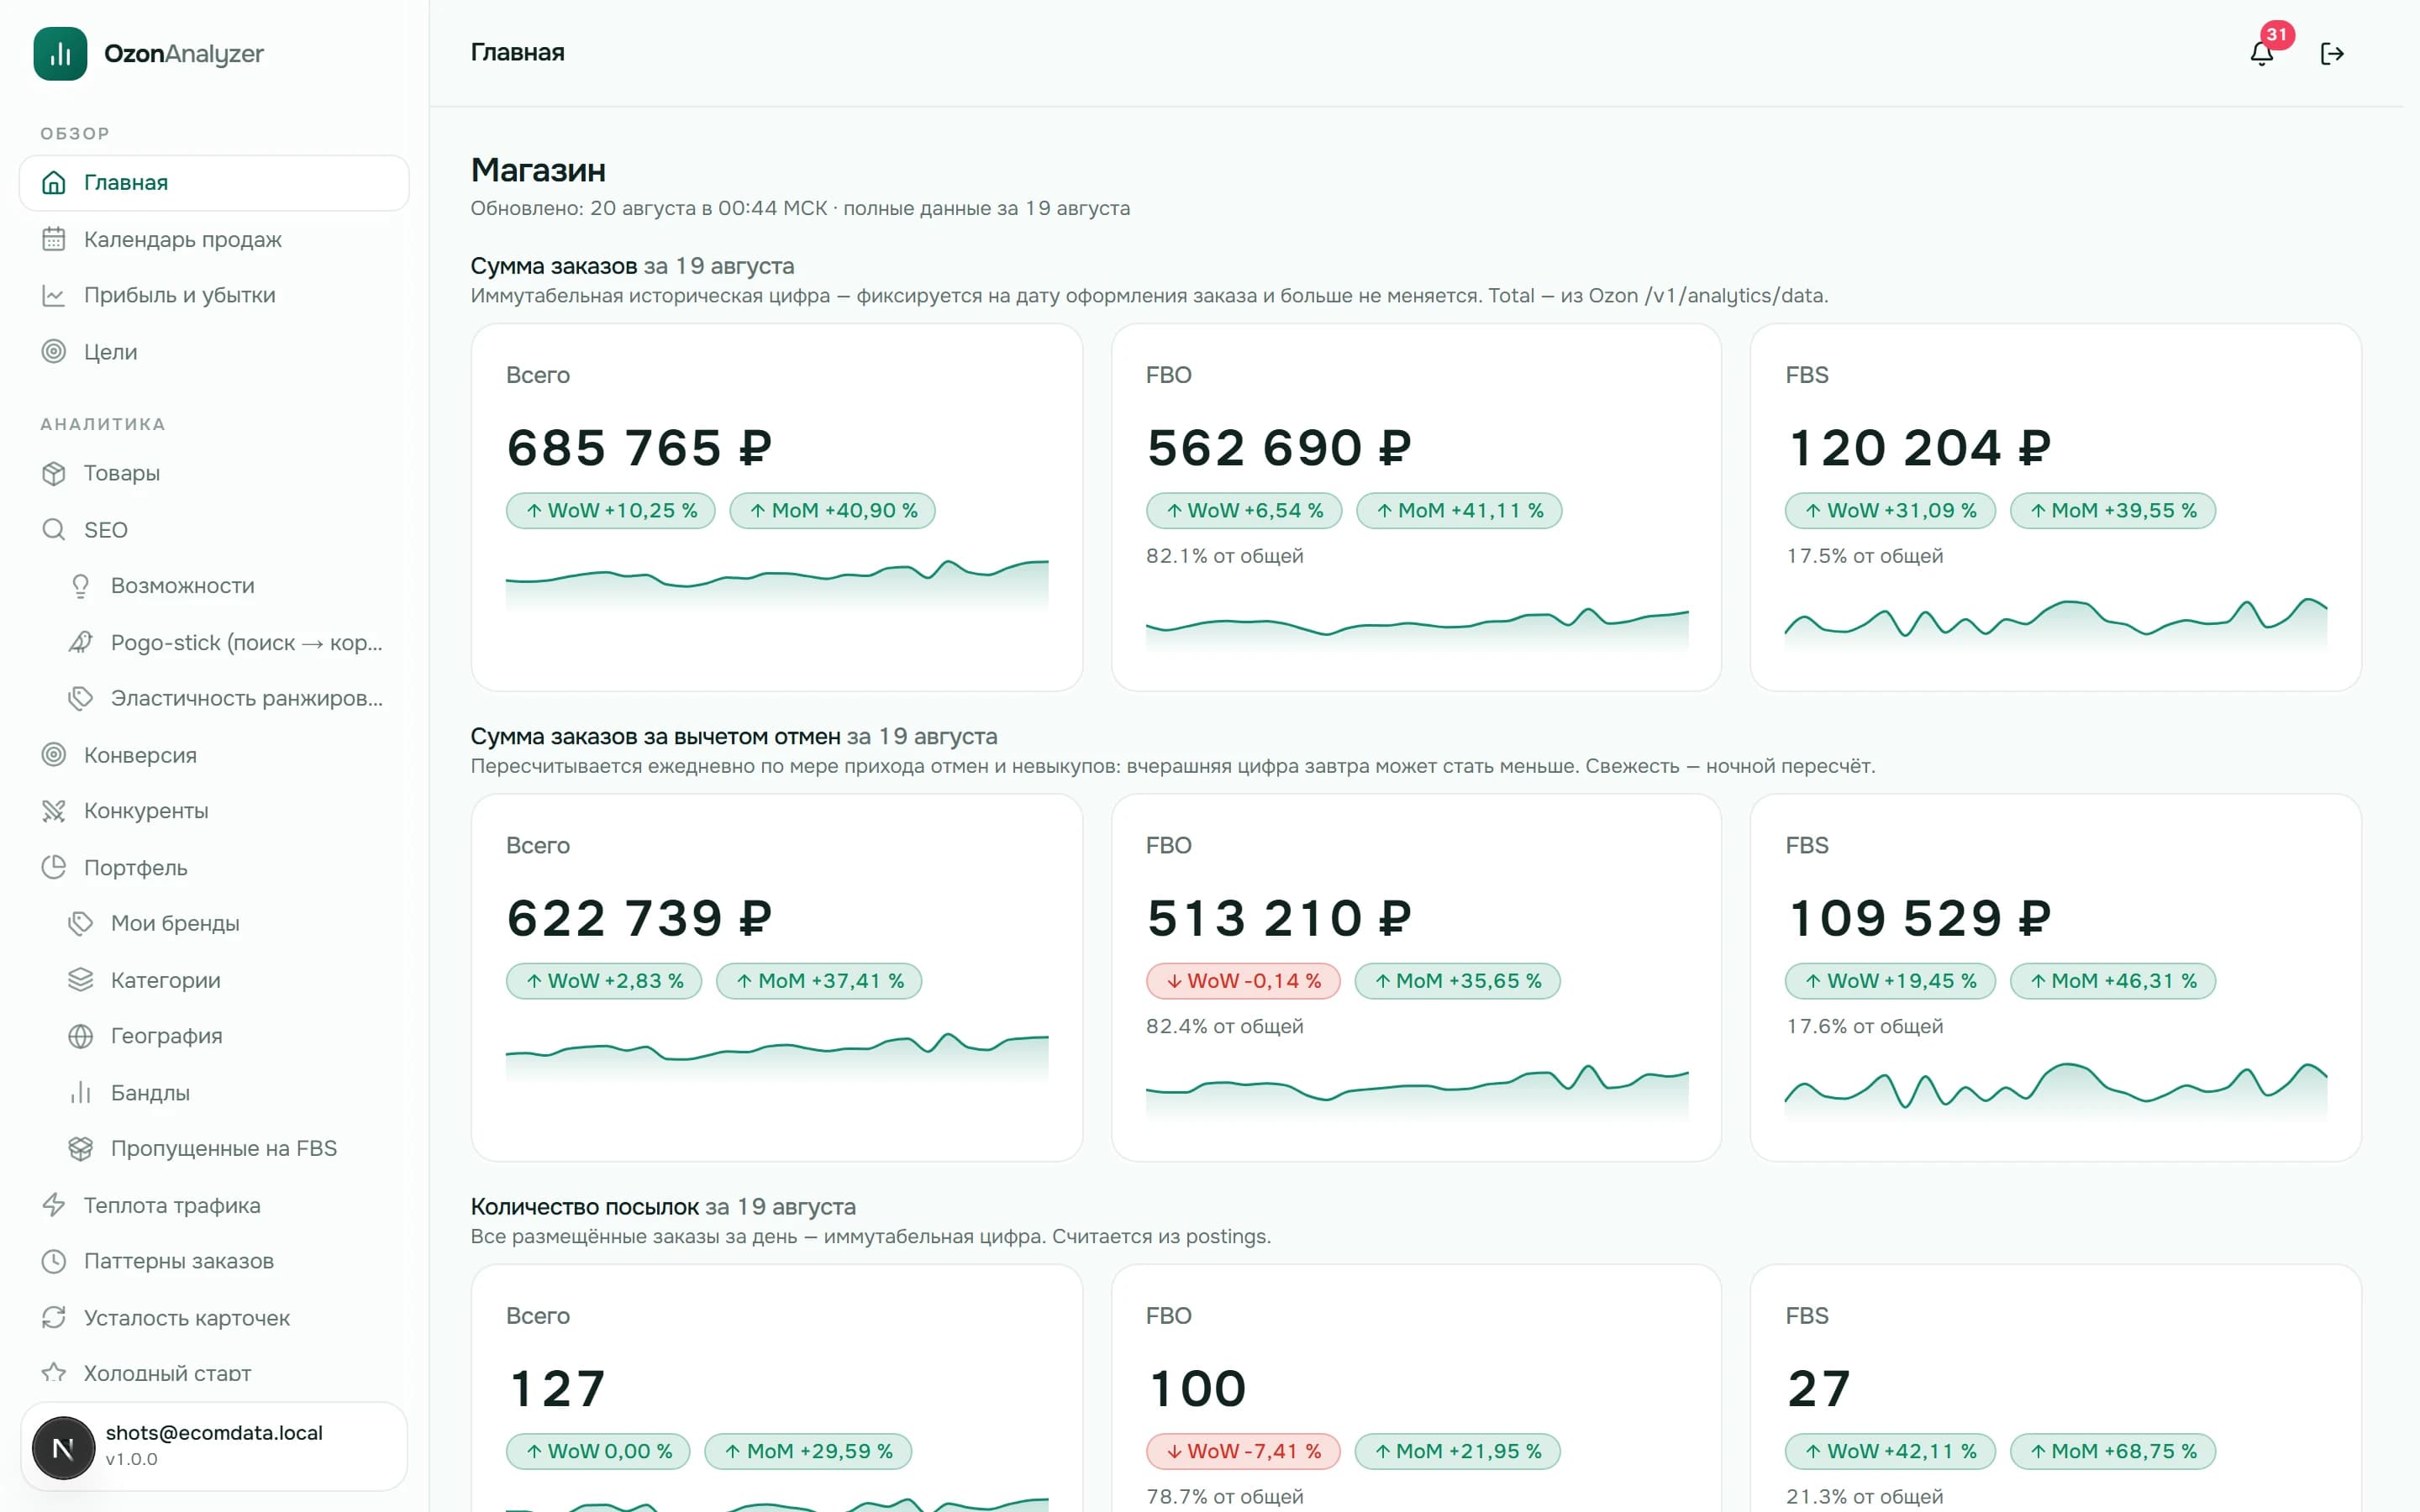Click the tag icon for Эластичность ранжирования
This screenshot has width=2420, height=1512.
tap(81, 698)
